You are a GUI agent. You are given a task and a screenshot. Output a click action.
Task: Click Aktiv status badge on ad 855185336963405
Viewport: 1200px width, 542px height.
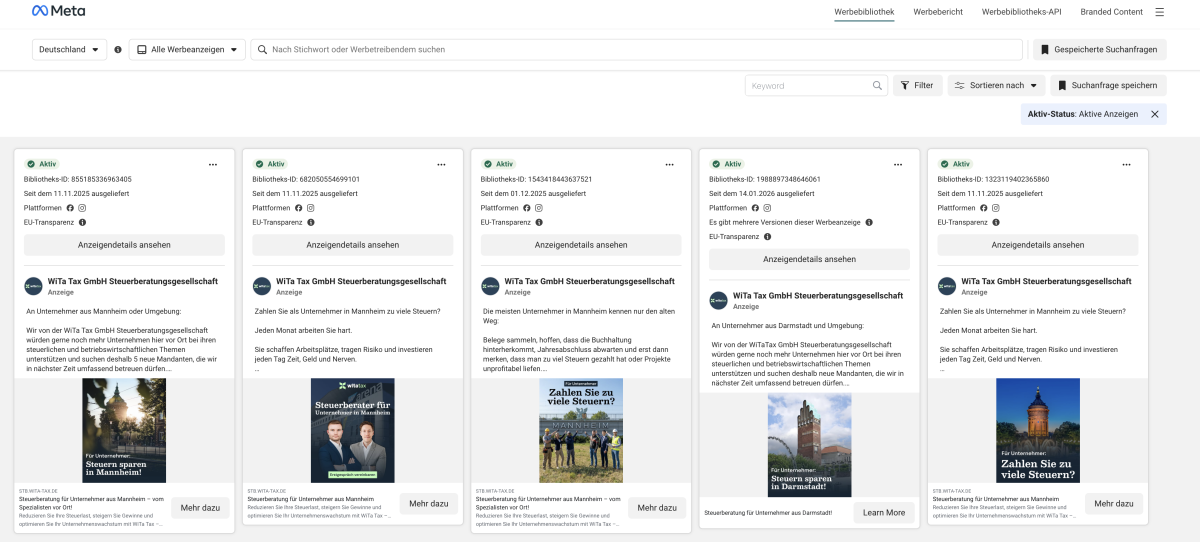pos(42,164)
